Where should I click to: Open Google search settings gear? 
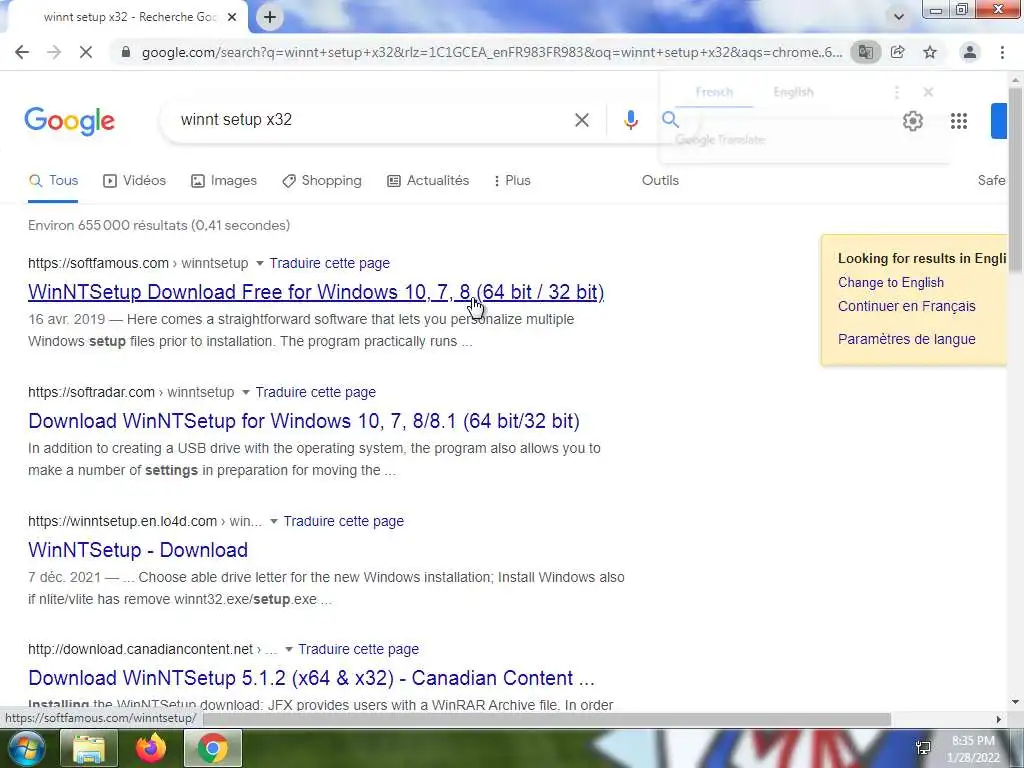912,121
